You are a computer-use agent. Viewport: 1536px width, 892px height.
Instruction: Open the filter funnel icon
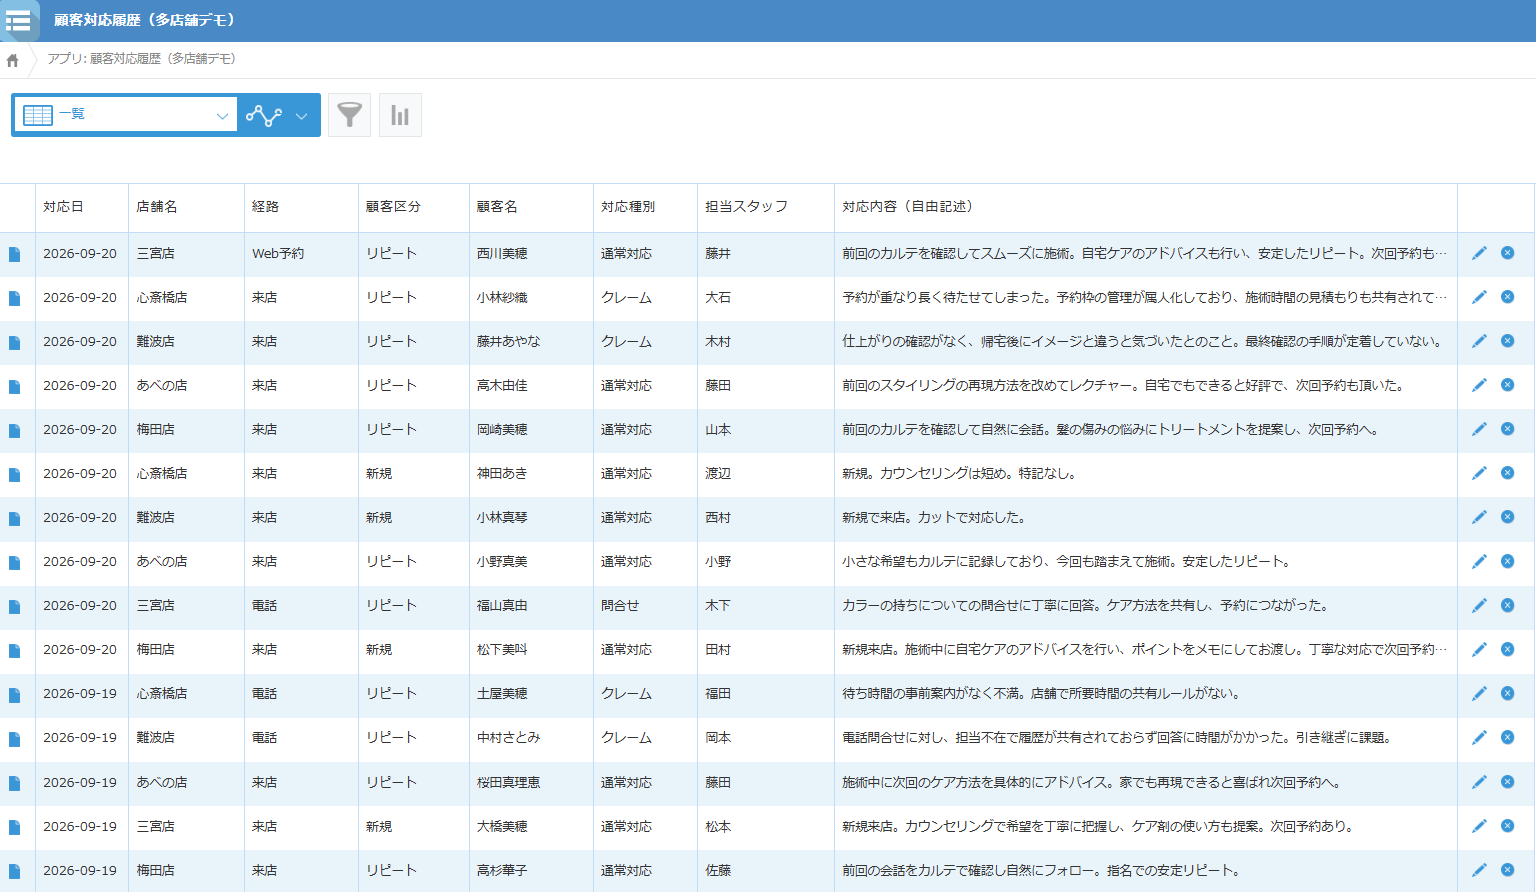coord(349,115)
